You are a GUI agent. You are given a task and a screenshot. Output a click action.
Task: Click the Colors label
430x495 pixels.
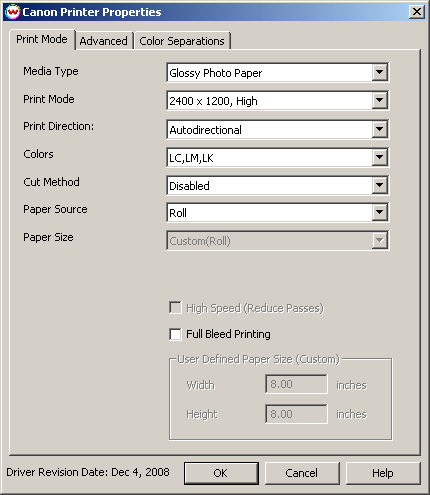(38, 154)
